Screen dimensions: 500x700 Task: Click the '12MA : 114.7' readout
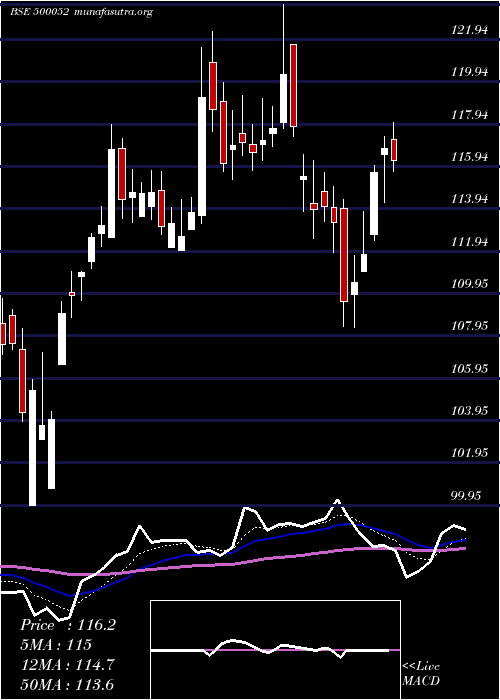[67, 664]
